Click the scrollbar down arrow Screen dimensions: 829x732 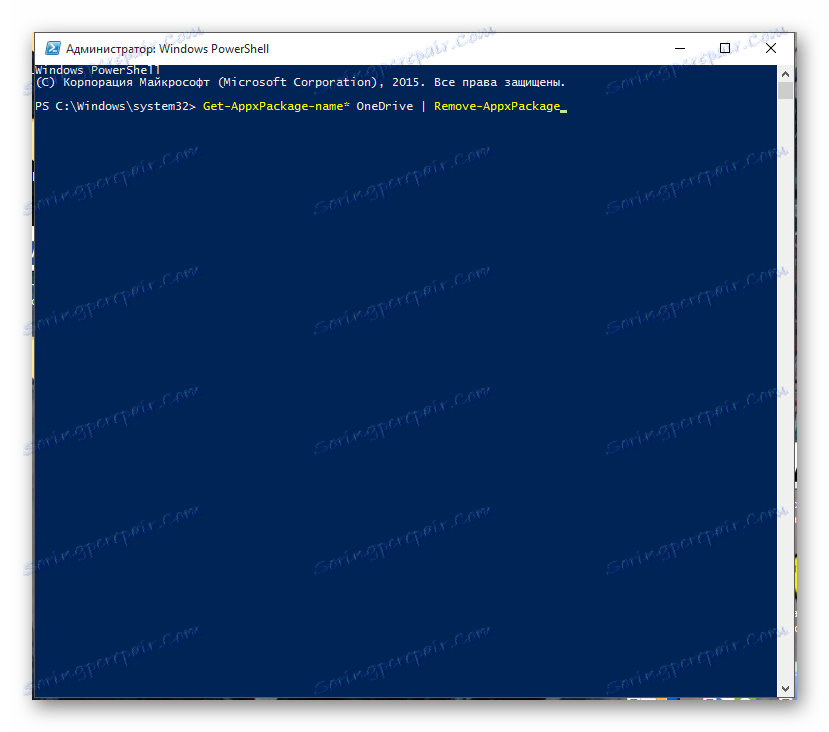point(785,689)
